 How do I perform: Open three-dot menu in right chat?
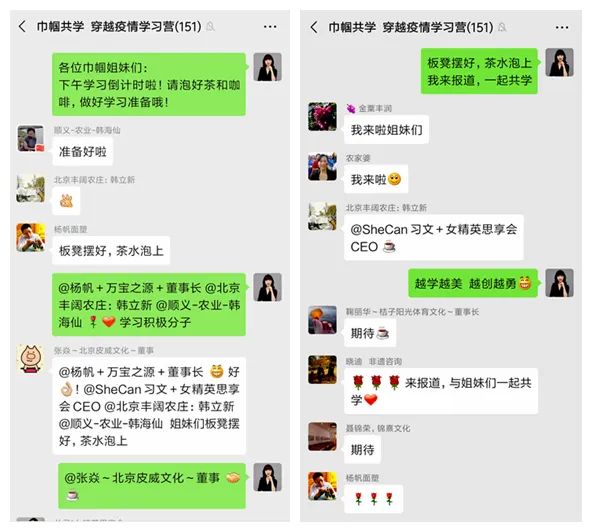562,27
